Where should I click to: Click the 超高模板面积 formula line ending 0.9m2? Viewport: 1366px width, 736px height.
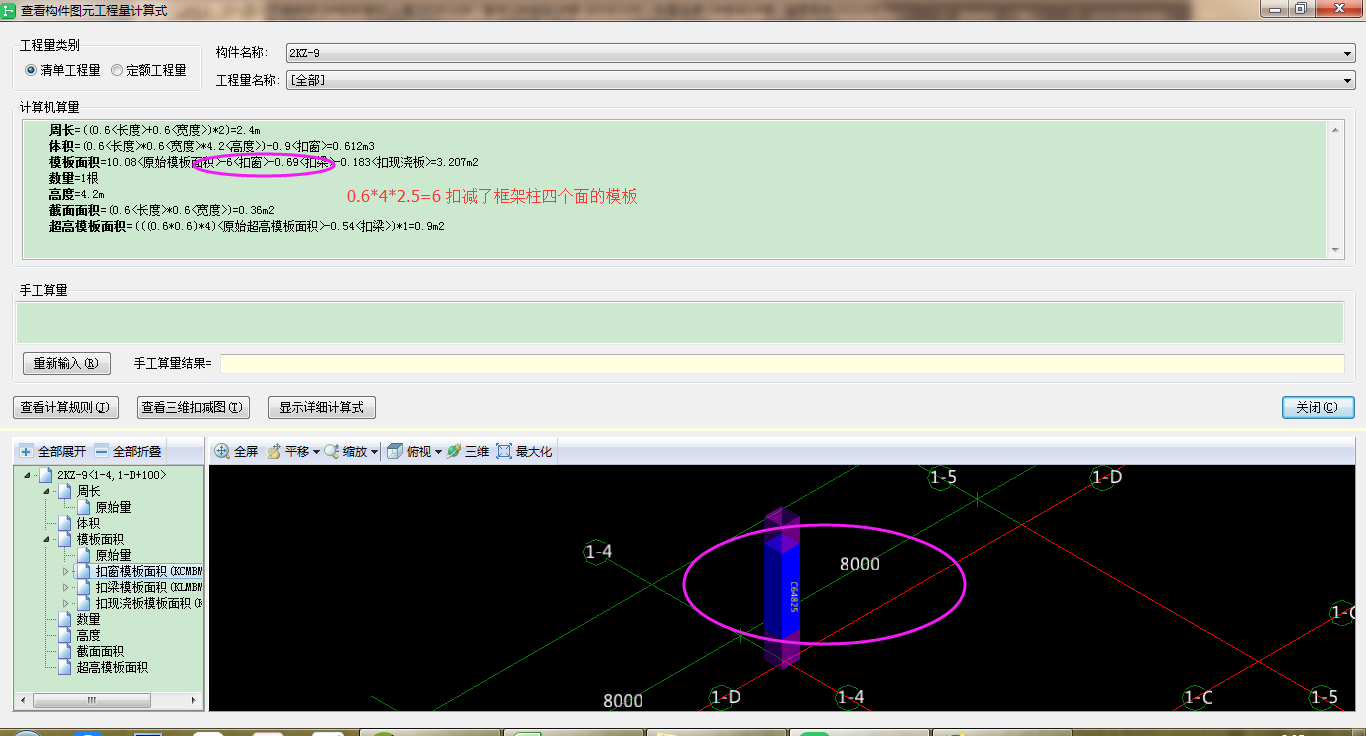[x=246, y=226]
